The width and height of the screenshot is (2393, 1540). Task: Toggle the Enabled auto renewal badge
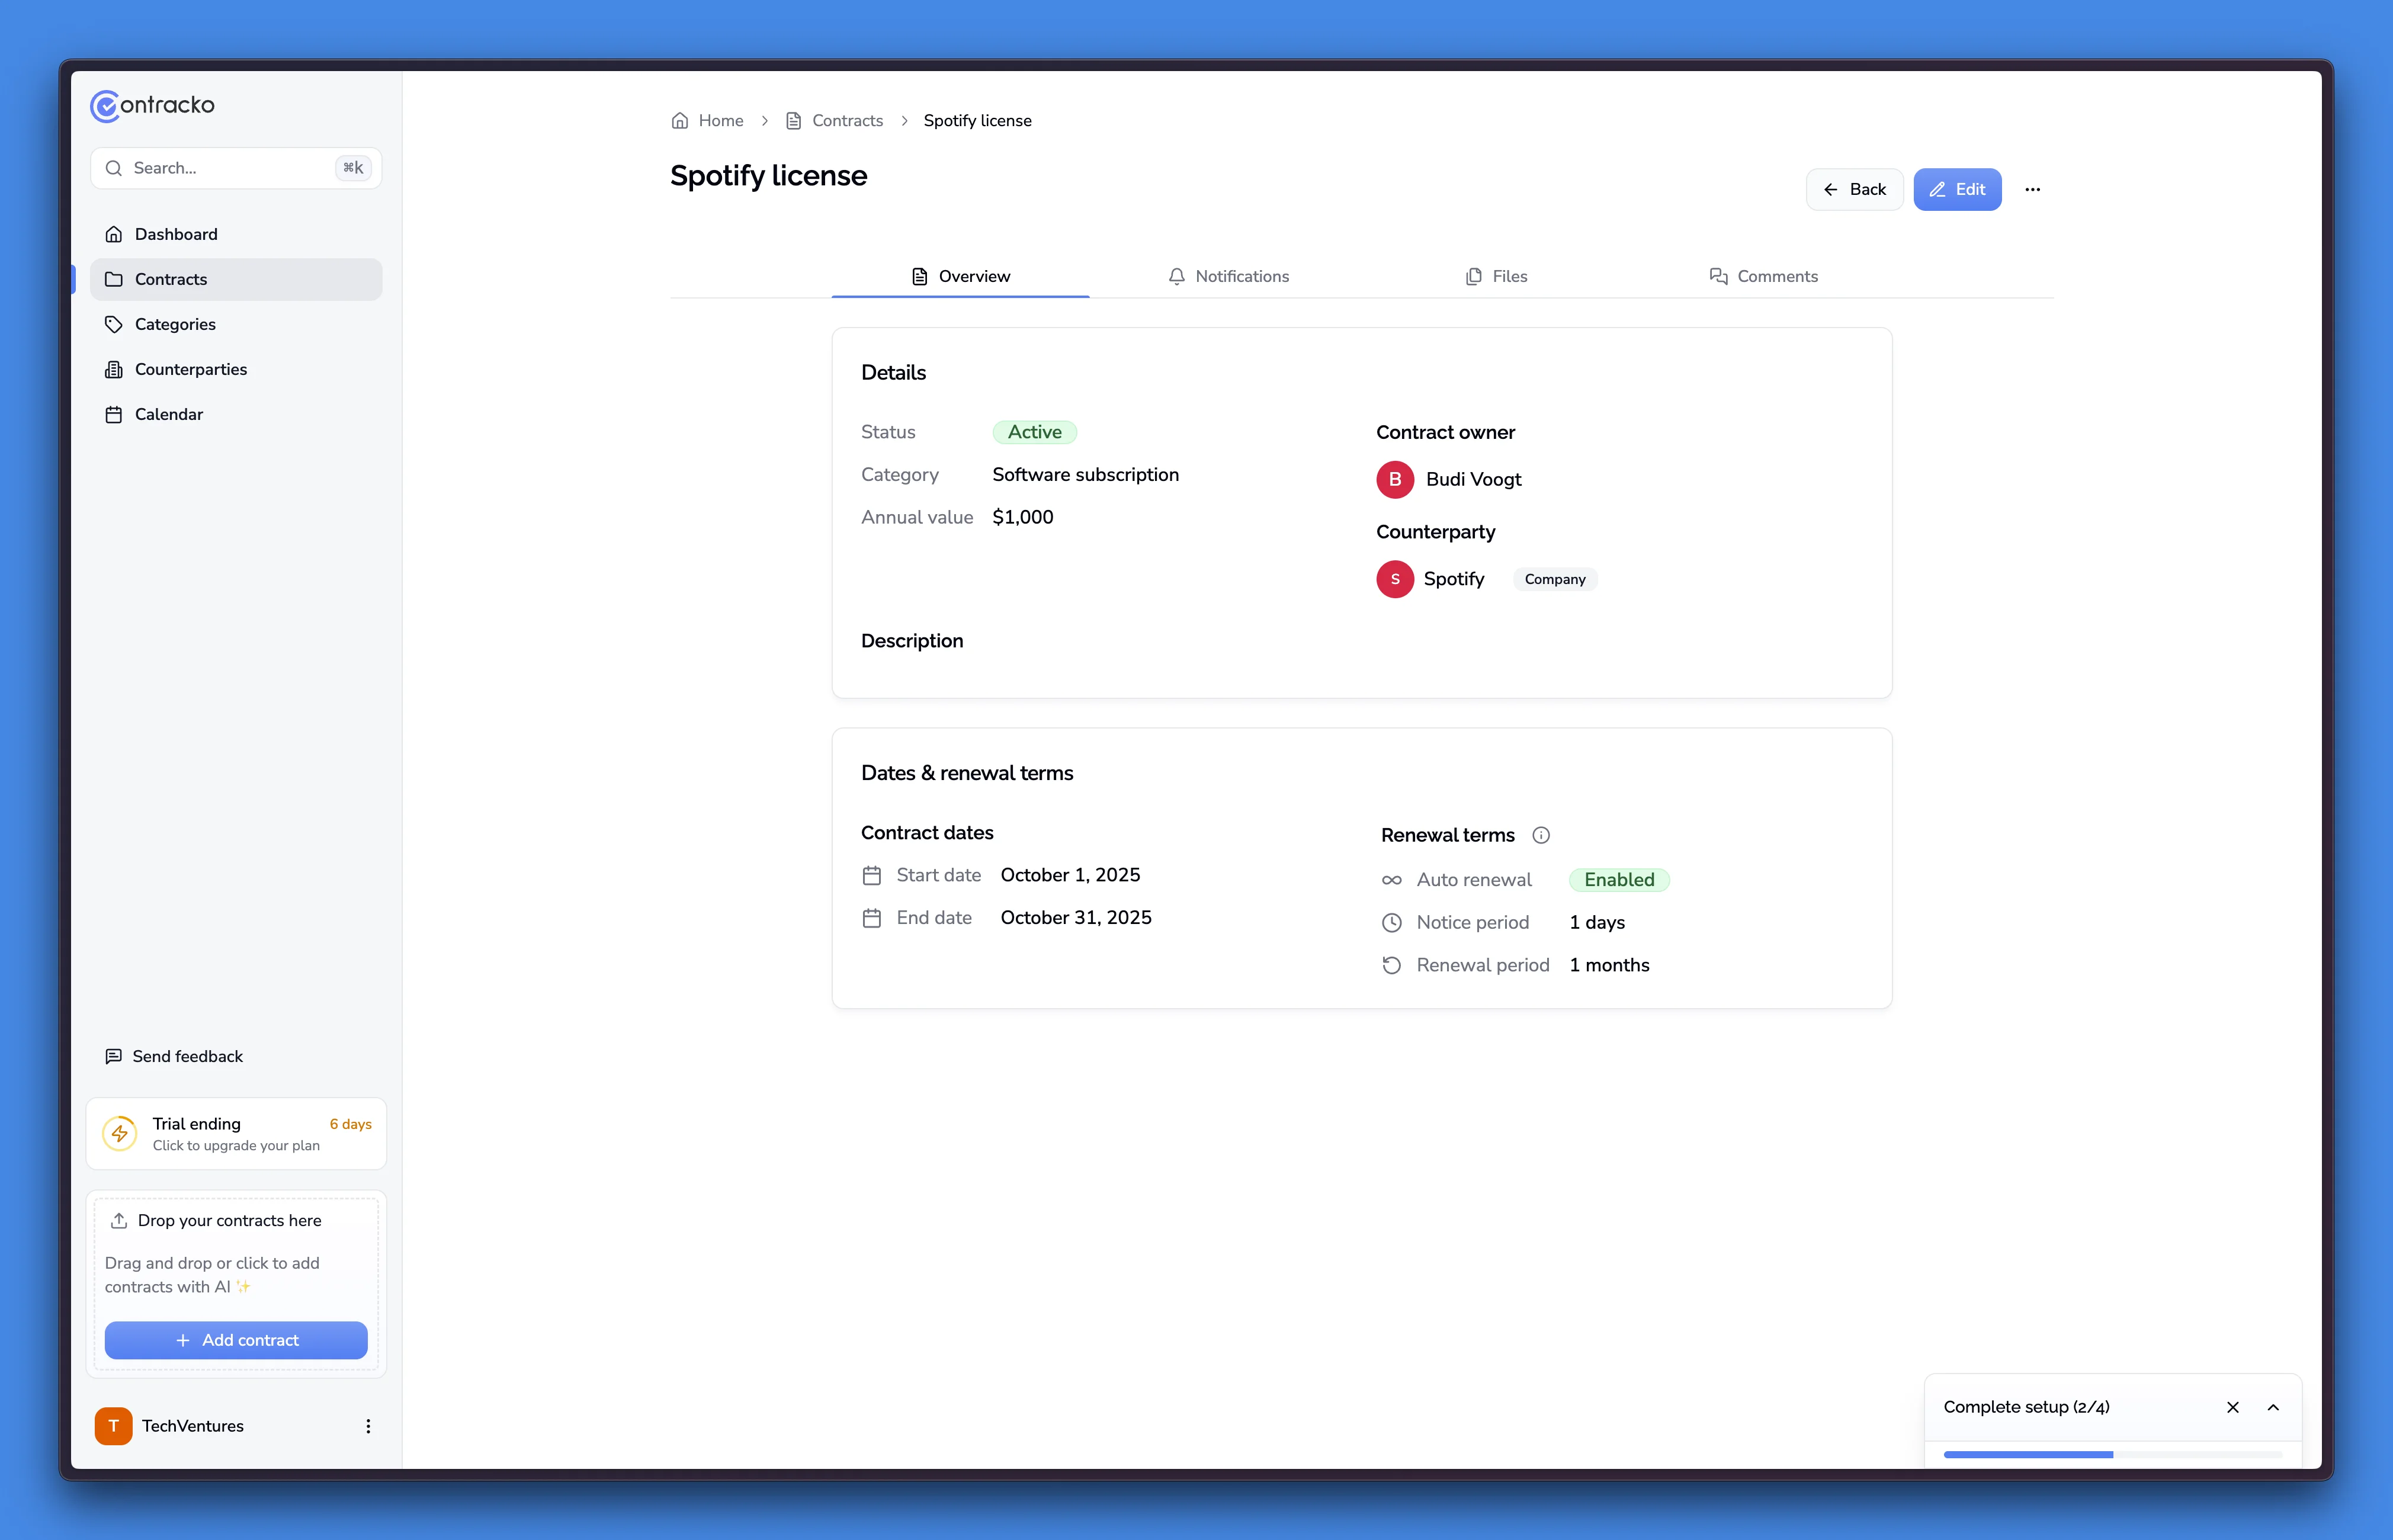pyautogui.click(x=1620, y=879)
